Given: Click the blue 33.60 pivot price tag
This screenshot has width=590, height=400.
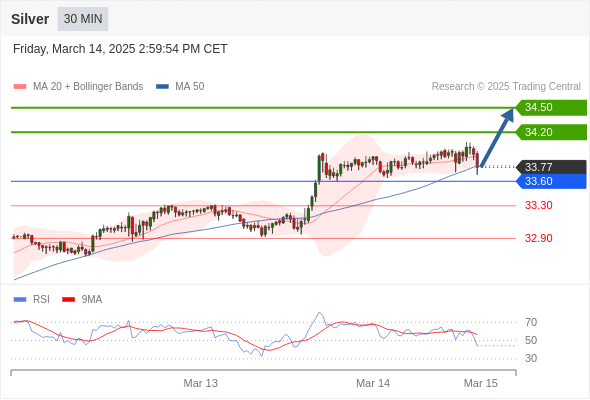Looking at the screenshot, I should tap(551, 181).
